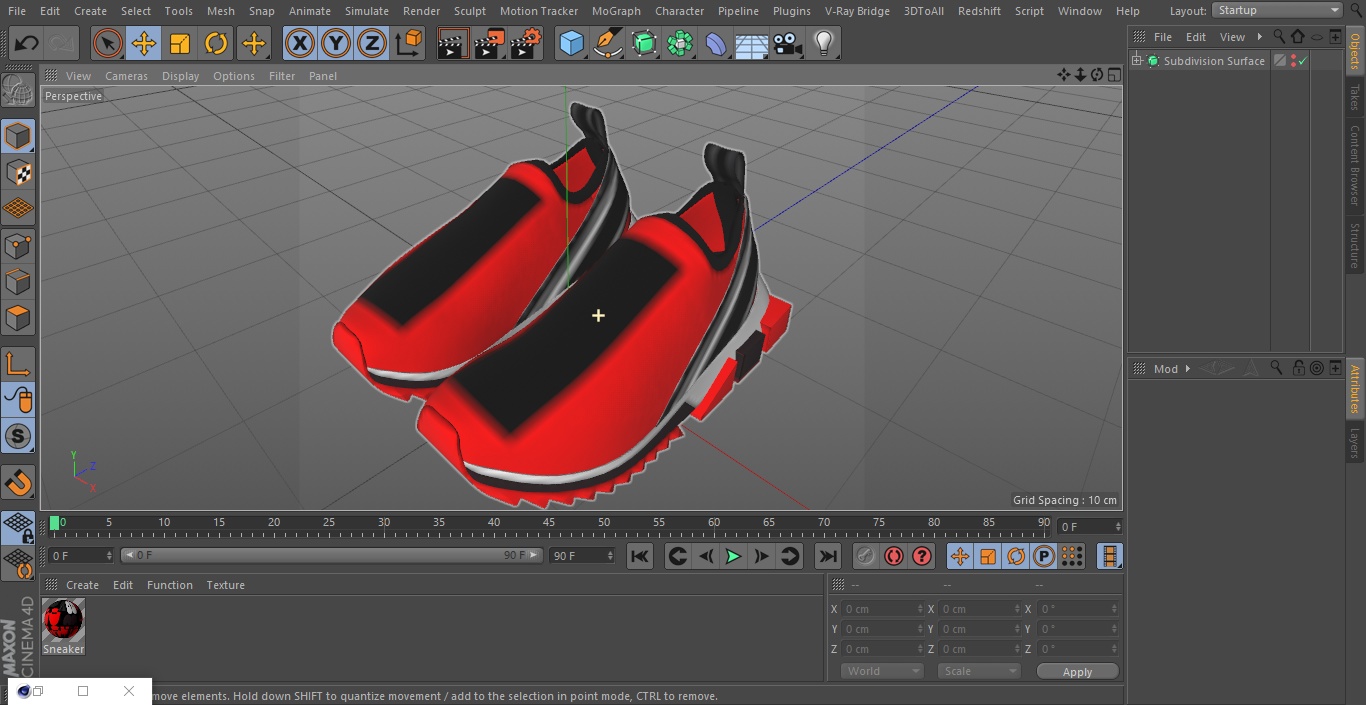
Task: Select the Live Selection tool
Action: click(108, 43)
